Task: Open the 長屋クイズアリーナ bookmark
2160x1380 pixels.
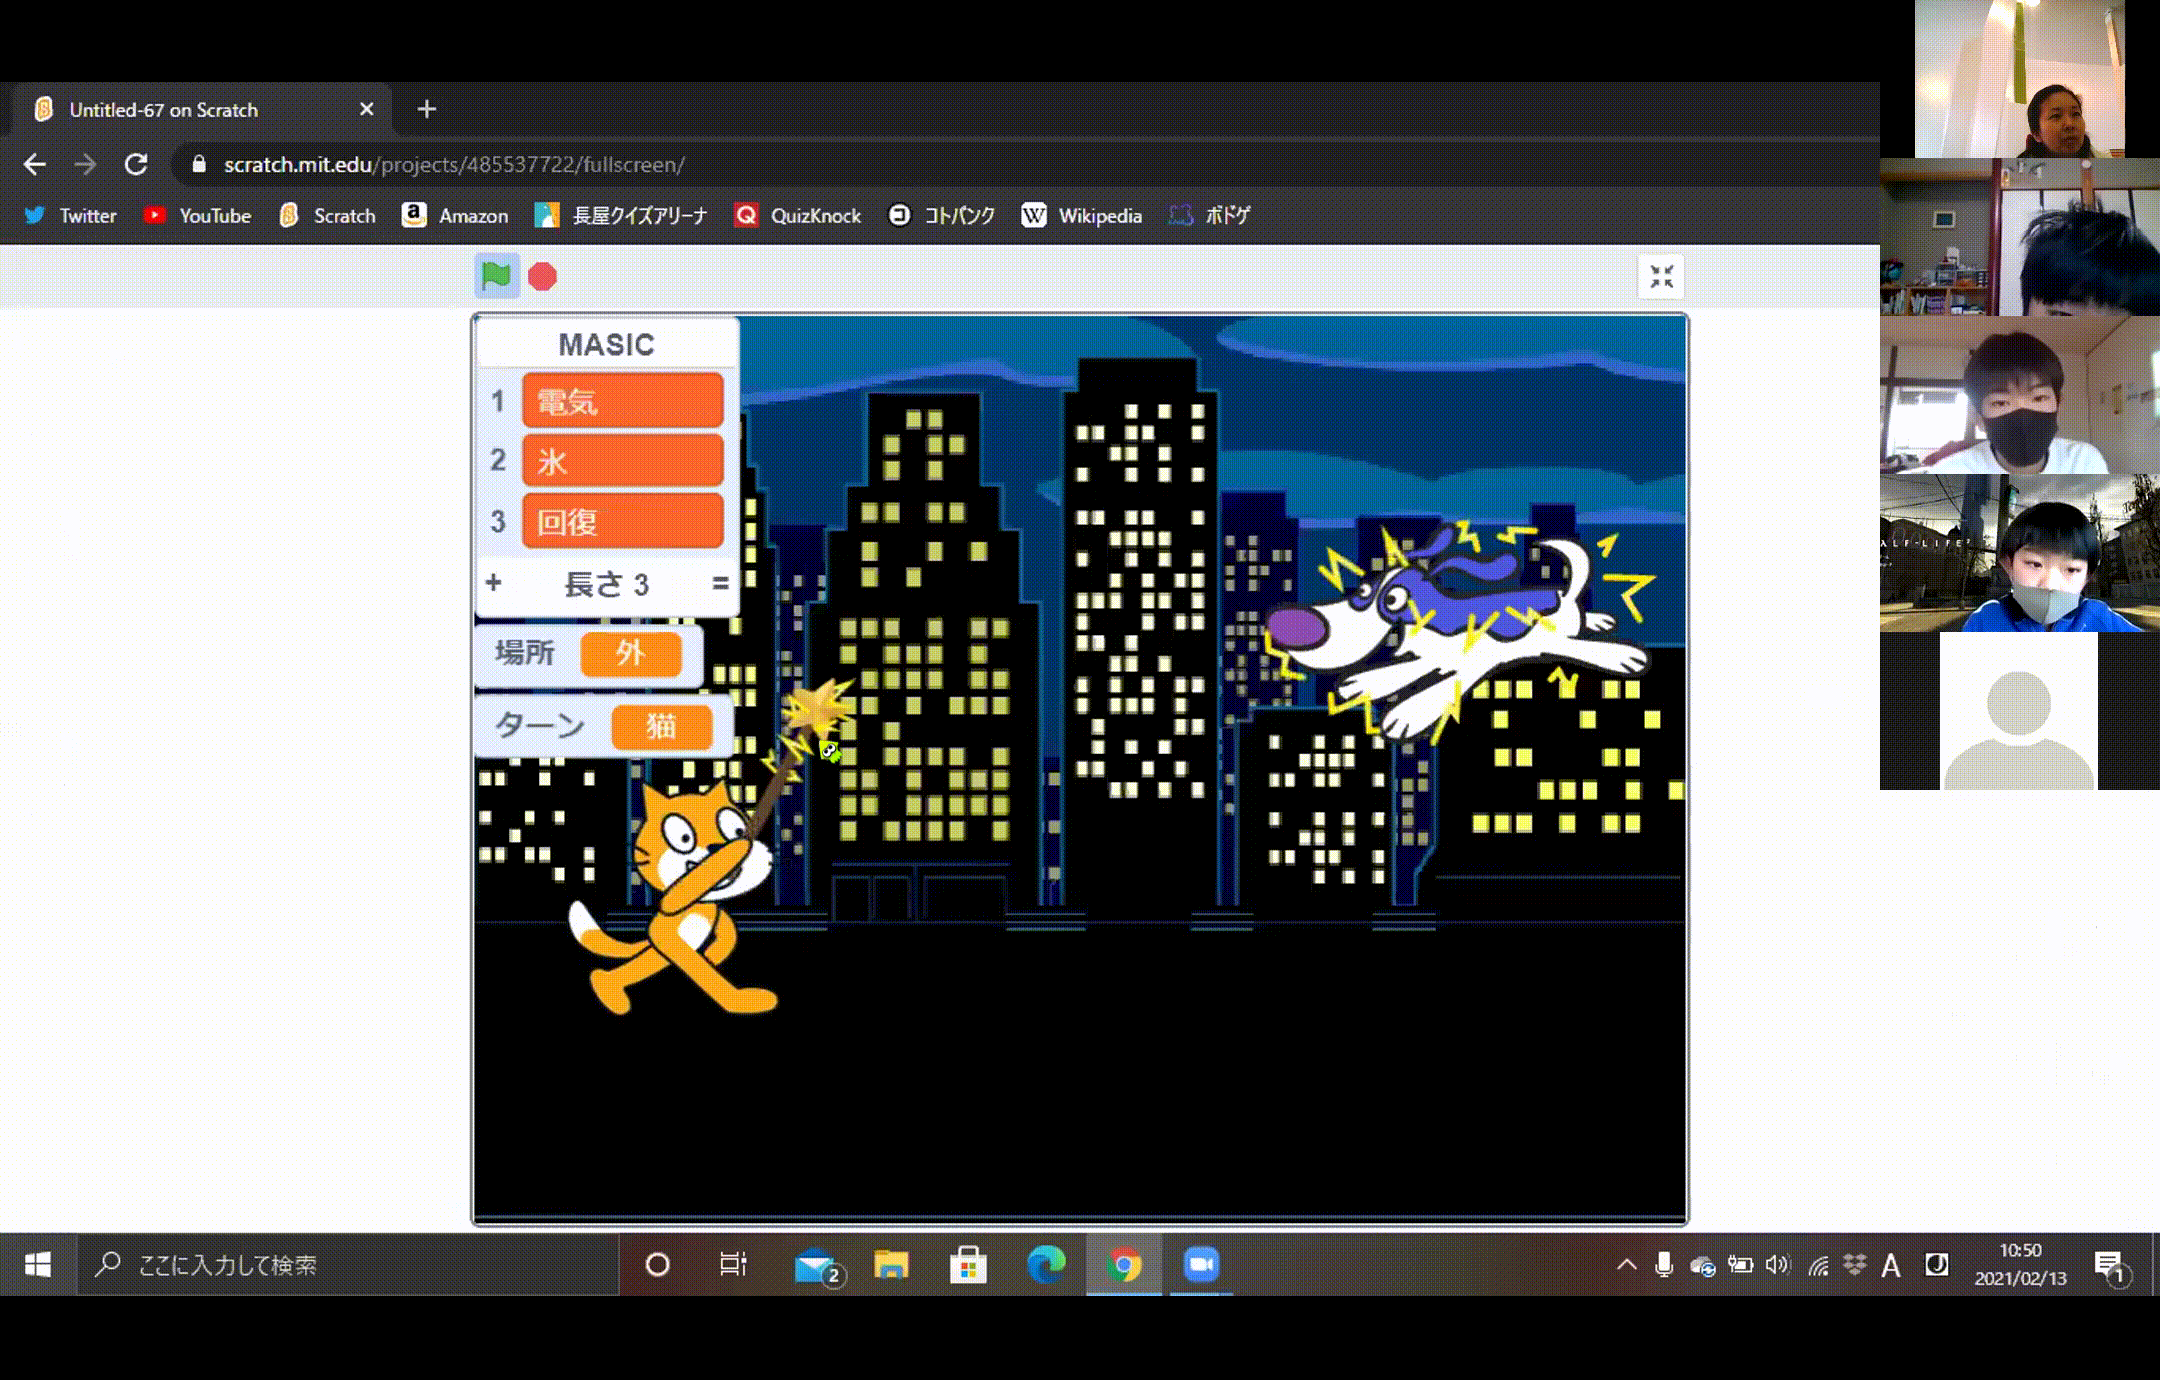Action: 621,215
